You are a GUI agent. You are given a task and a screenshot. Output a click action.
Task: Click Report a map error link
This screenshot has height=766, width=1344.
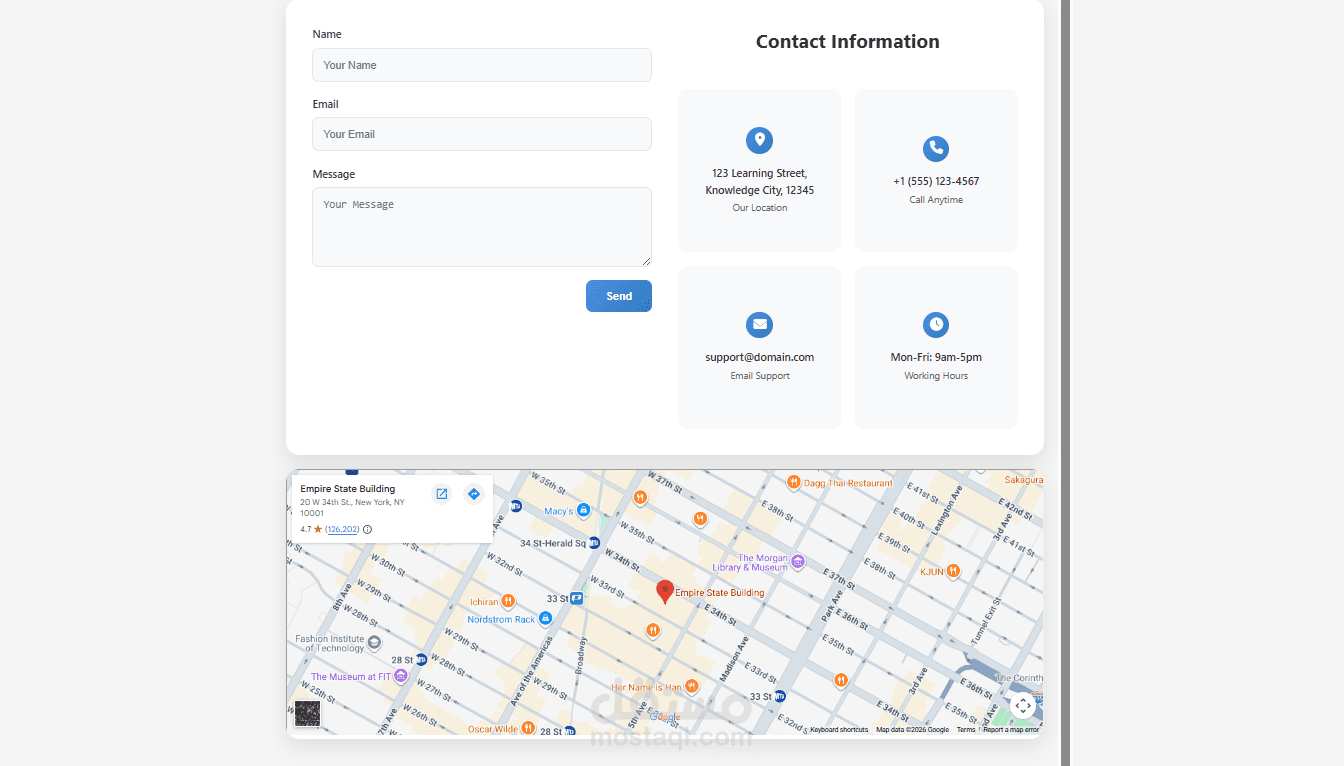point(1011,730)
